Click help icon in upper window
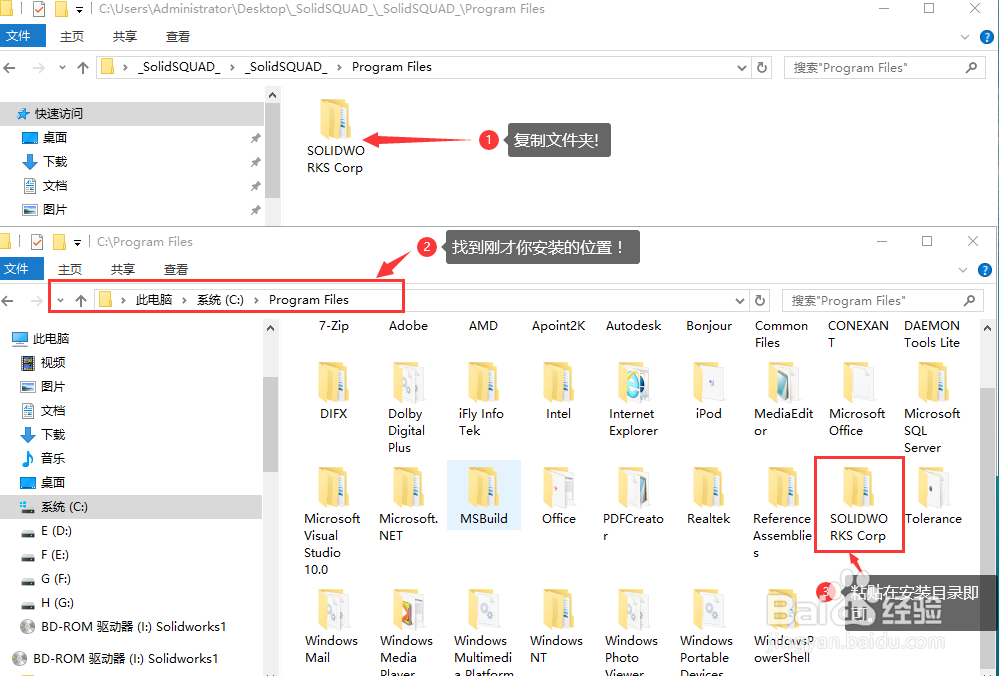Viewport: 999px width, 676px height. point(986,37)
